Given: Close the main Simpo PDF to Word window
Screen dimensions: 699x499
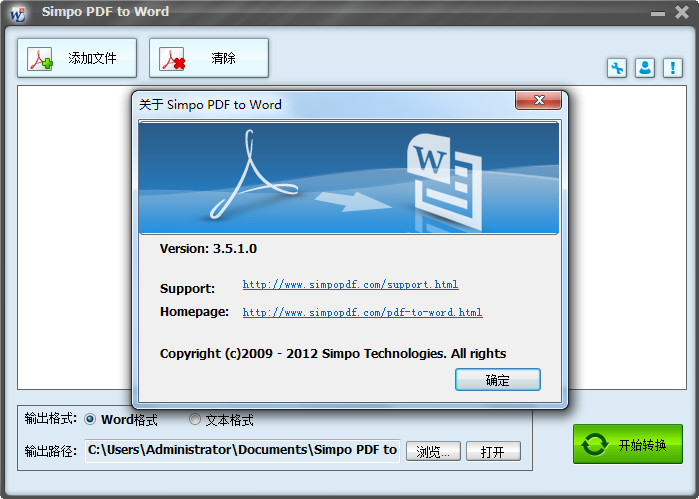Looking at the screenshot, I should click(682, 12).
